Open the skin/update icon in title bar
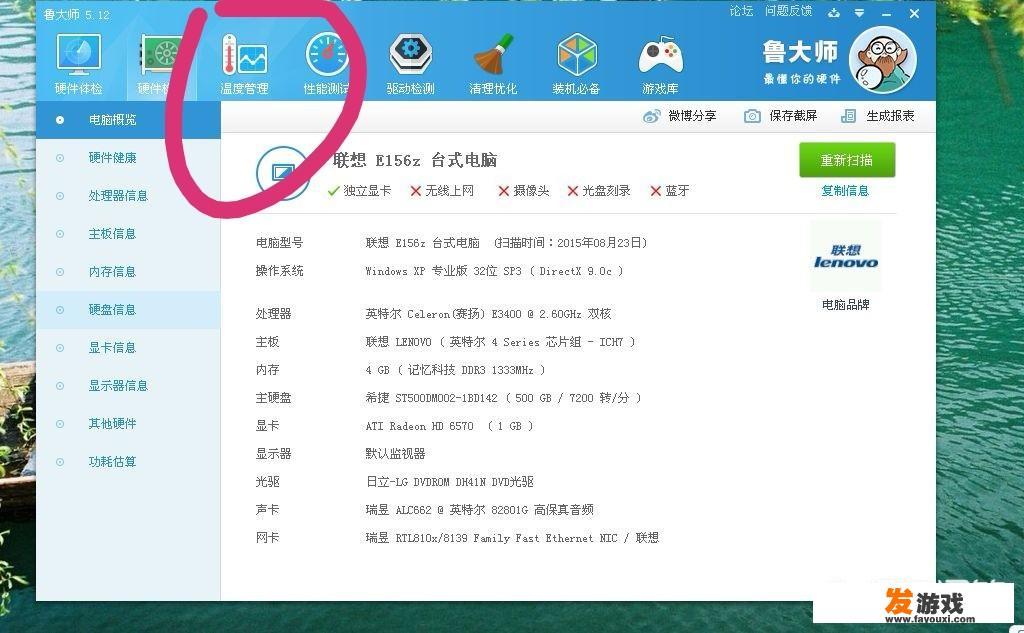This screenshot has height=633, width=1024. click(x=834, y=13)
